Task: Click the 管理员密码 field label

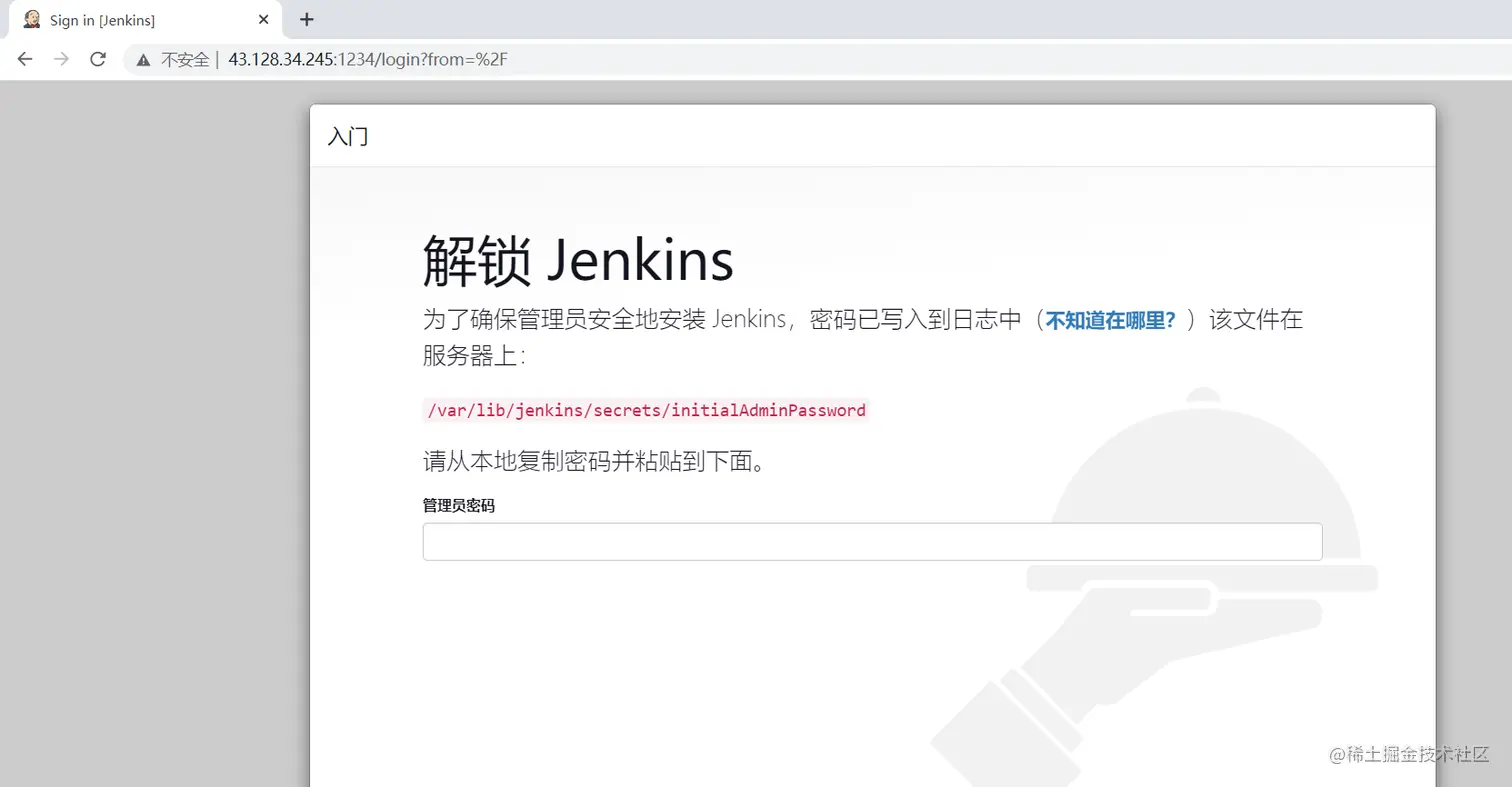Action: click(458, 506)
